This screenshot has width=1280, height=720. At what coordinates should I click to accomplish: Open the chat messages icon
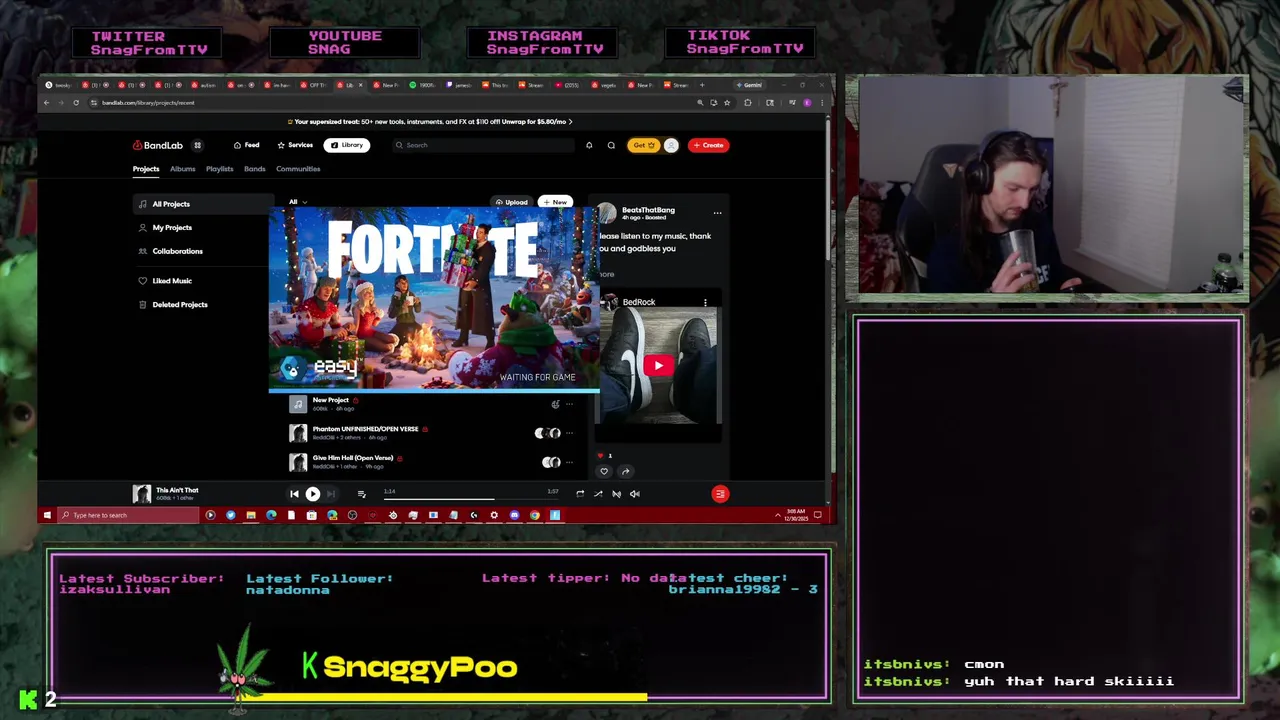611,145
